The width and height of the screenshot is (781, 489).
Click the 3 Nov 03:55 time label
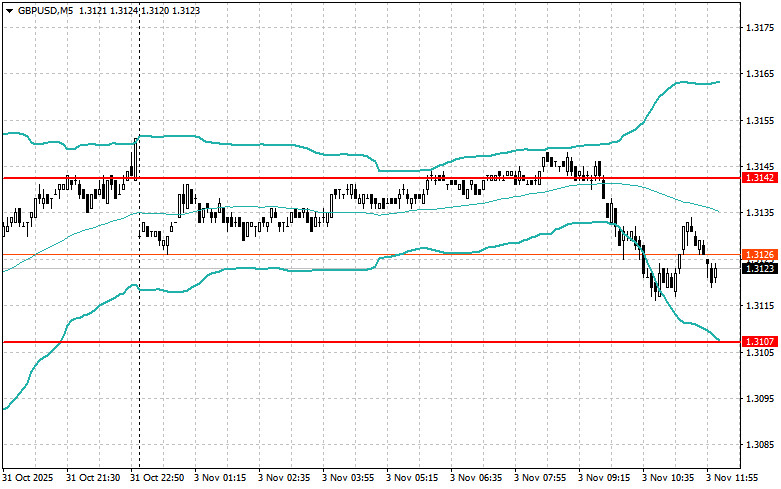[x=348, y=478]
